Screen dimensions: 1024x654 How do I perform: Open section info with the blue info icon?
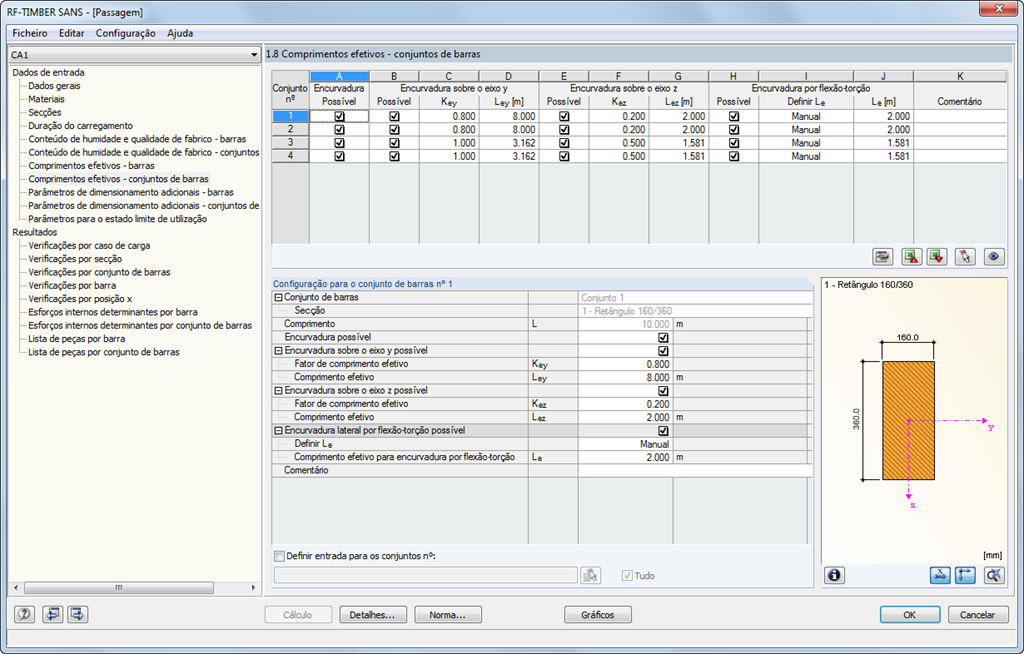click(835, 575)
